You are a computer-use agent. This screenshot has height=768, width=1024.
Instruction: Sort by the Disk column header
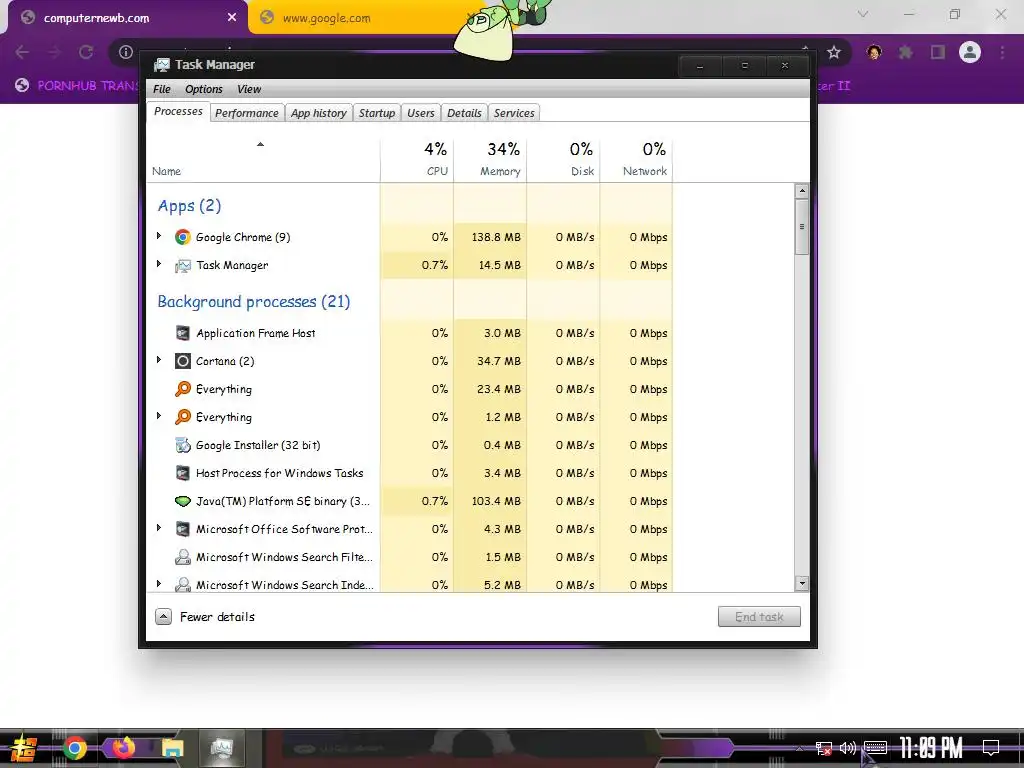(x=563, y=159)
